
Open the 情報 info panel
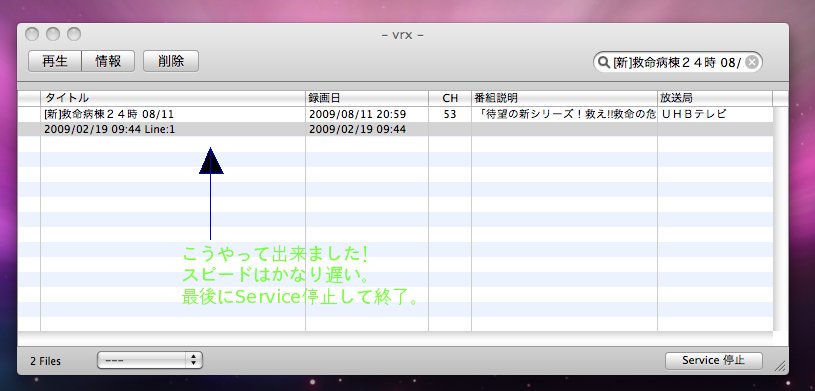click(108, 61)
